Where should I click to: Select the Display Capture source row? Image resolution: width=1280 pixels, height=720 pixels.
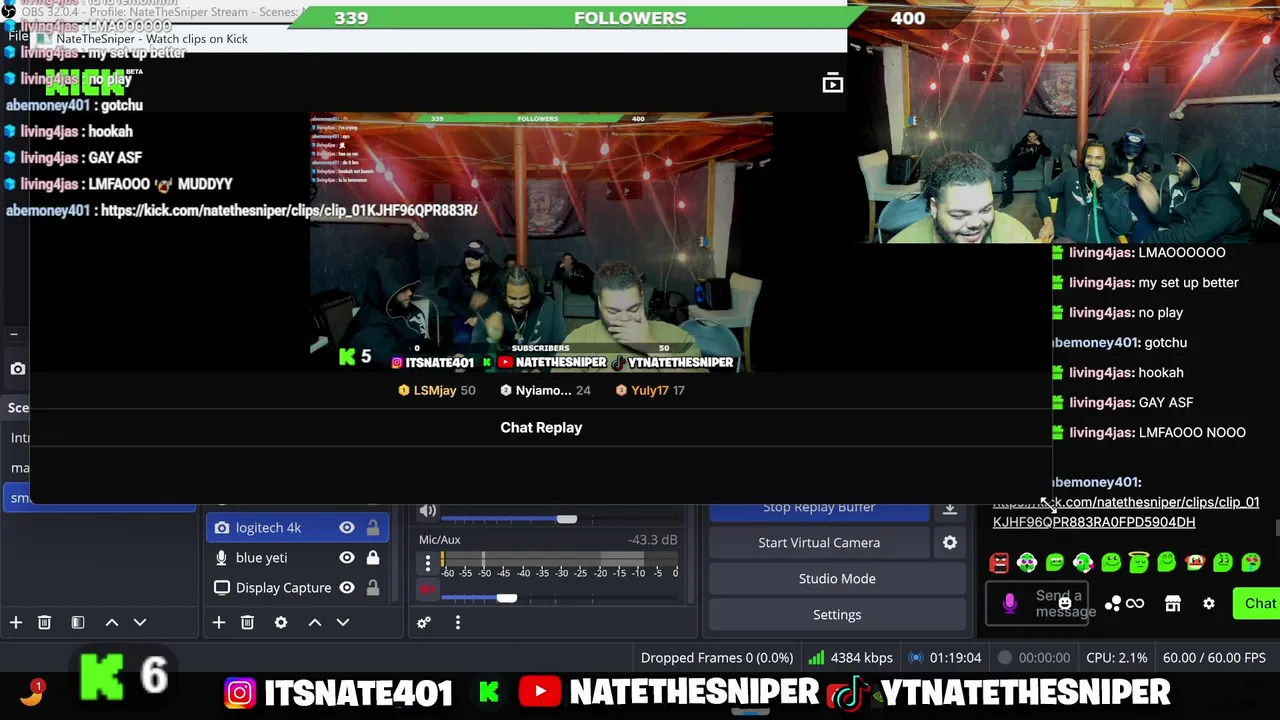tap(297, 587)
